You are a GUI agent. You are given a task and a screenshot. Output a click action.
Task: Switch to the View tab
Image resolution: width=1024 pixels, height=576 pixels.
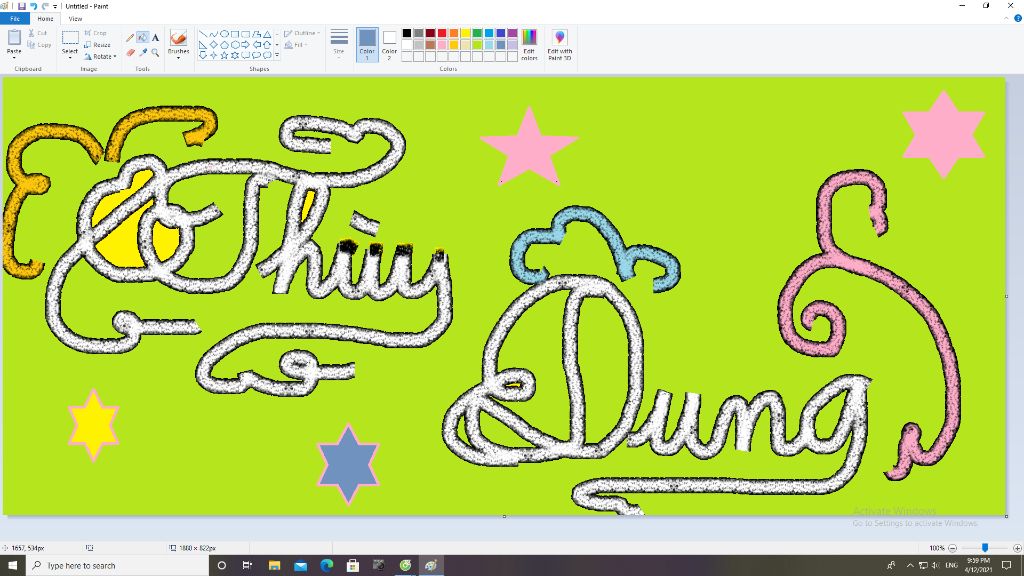tap(75, 19)
